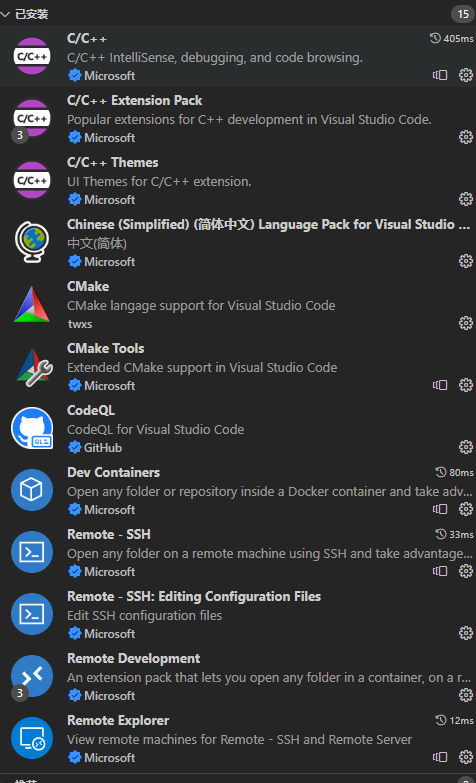Click the globe icon of Chinese Language Pack
The image size is (476, 783).
pos(32,242)
